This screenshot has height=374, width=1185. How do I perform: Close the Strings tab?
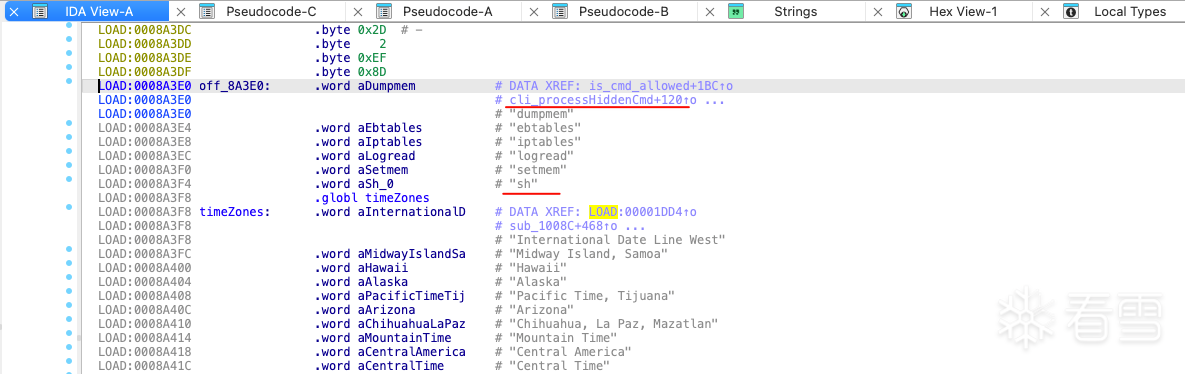click(710, 12)
